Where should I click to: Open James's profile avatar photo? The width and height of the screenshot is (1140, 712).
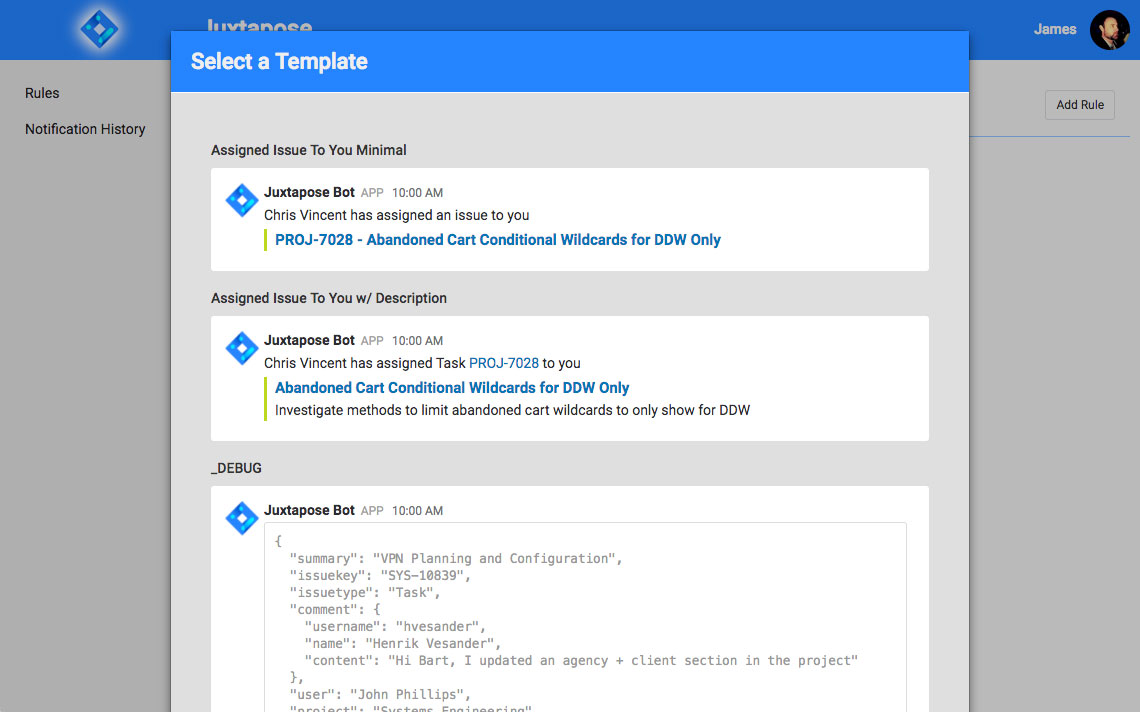(1109, 30)
